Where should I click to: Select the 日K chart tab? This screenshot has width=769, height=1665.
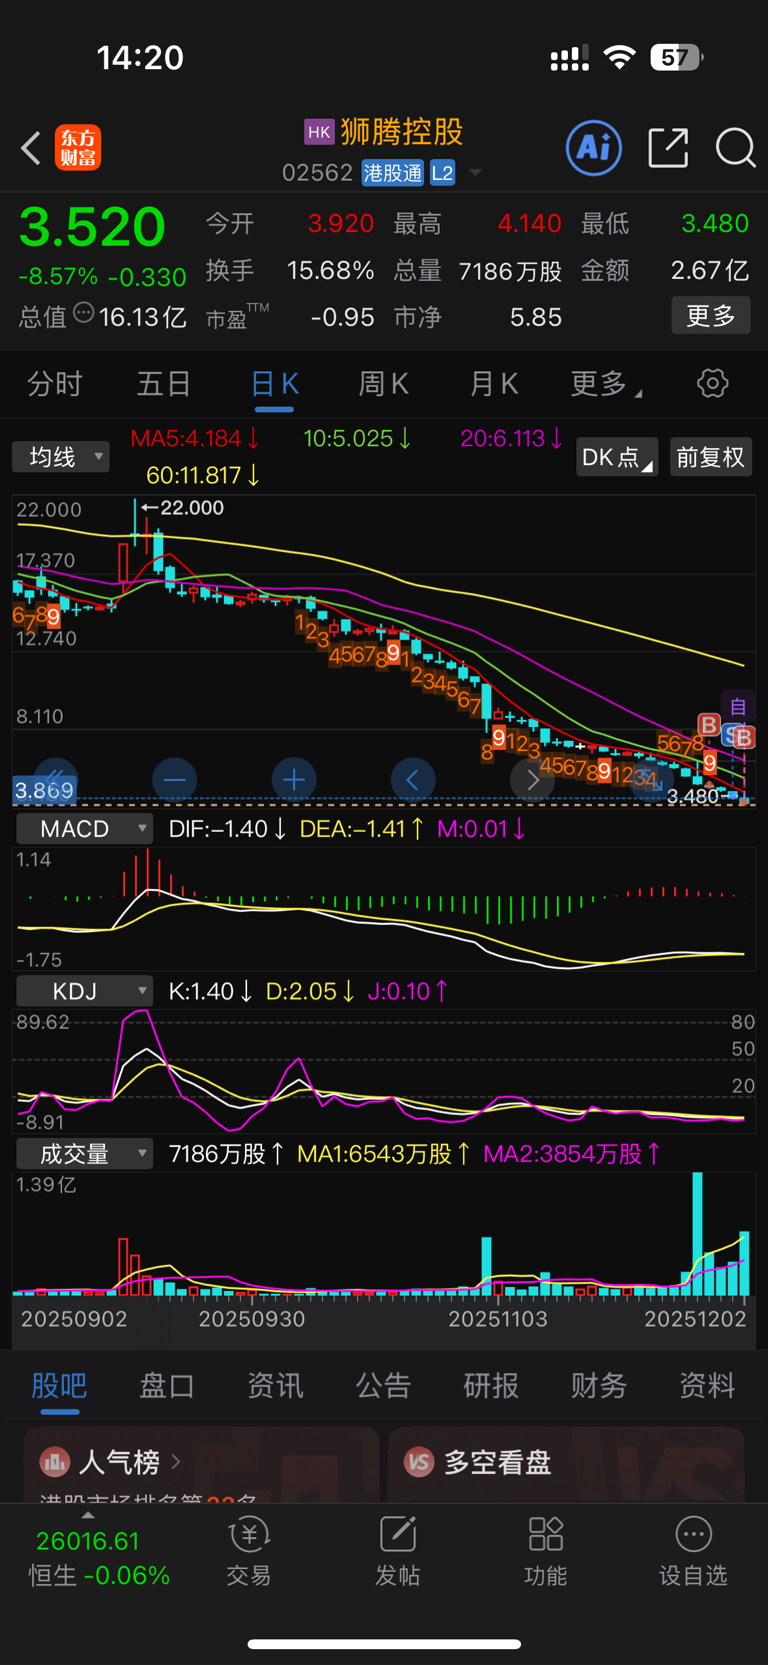(x=275, y=384)
